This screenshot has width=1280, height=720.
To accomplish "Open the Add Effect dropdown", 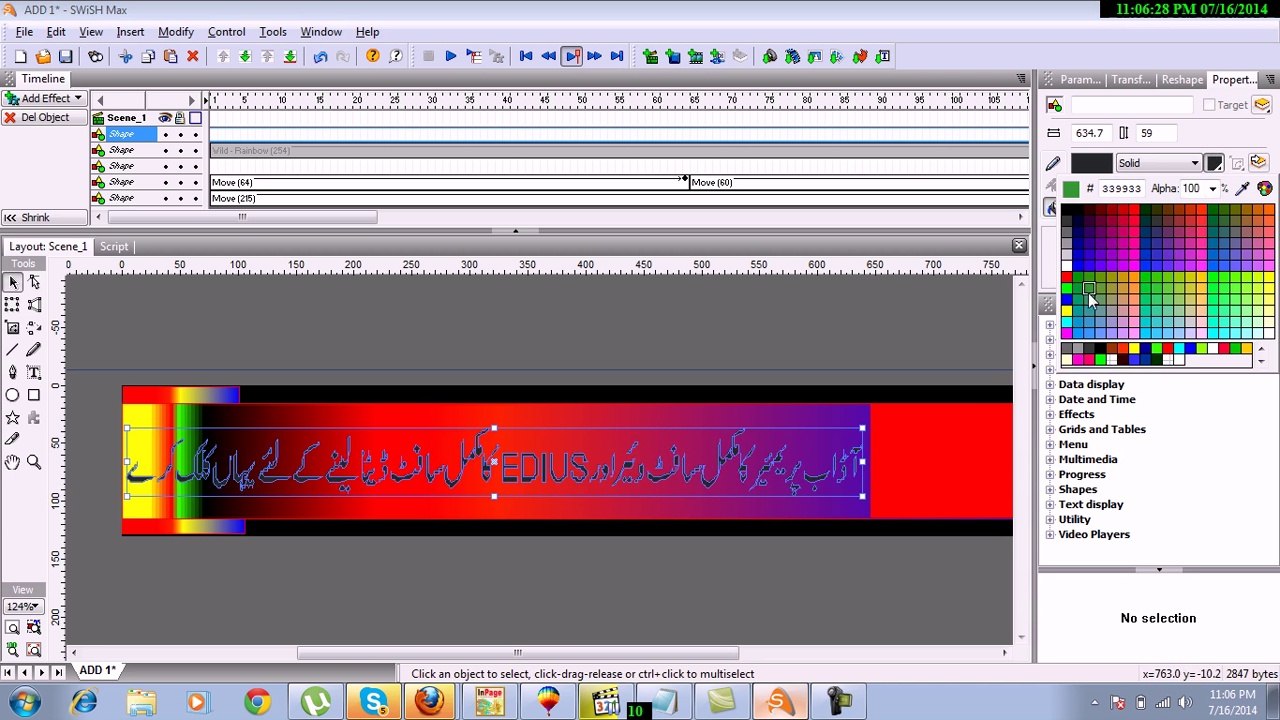I will coord(43,98).
